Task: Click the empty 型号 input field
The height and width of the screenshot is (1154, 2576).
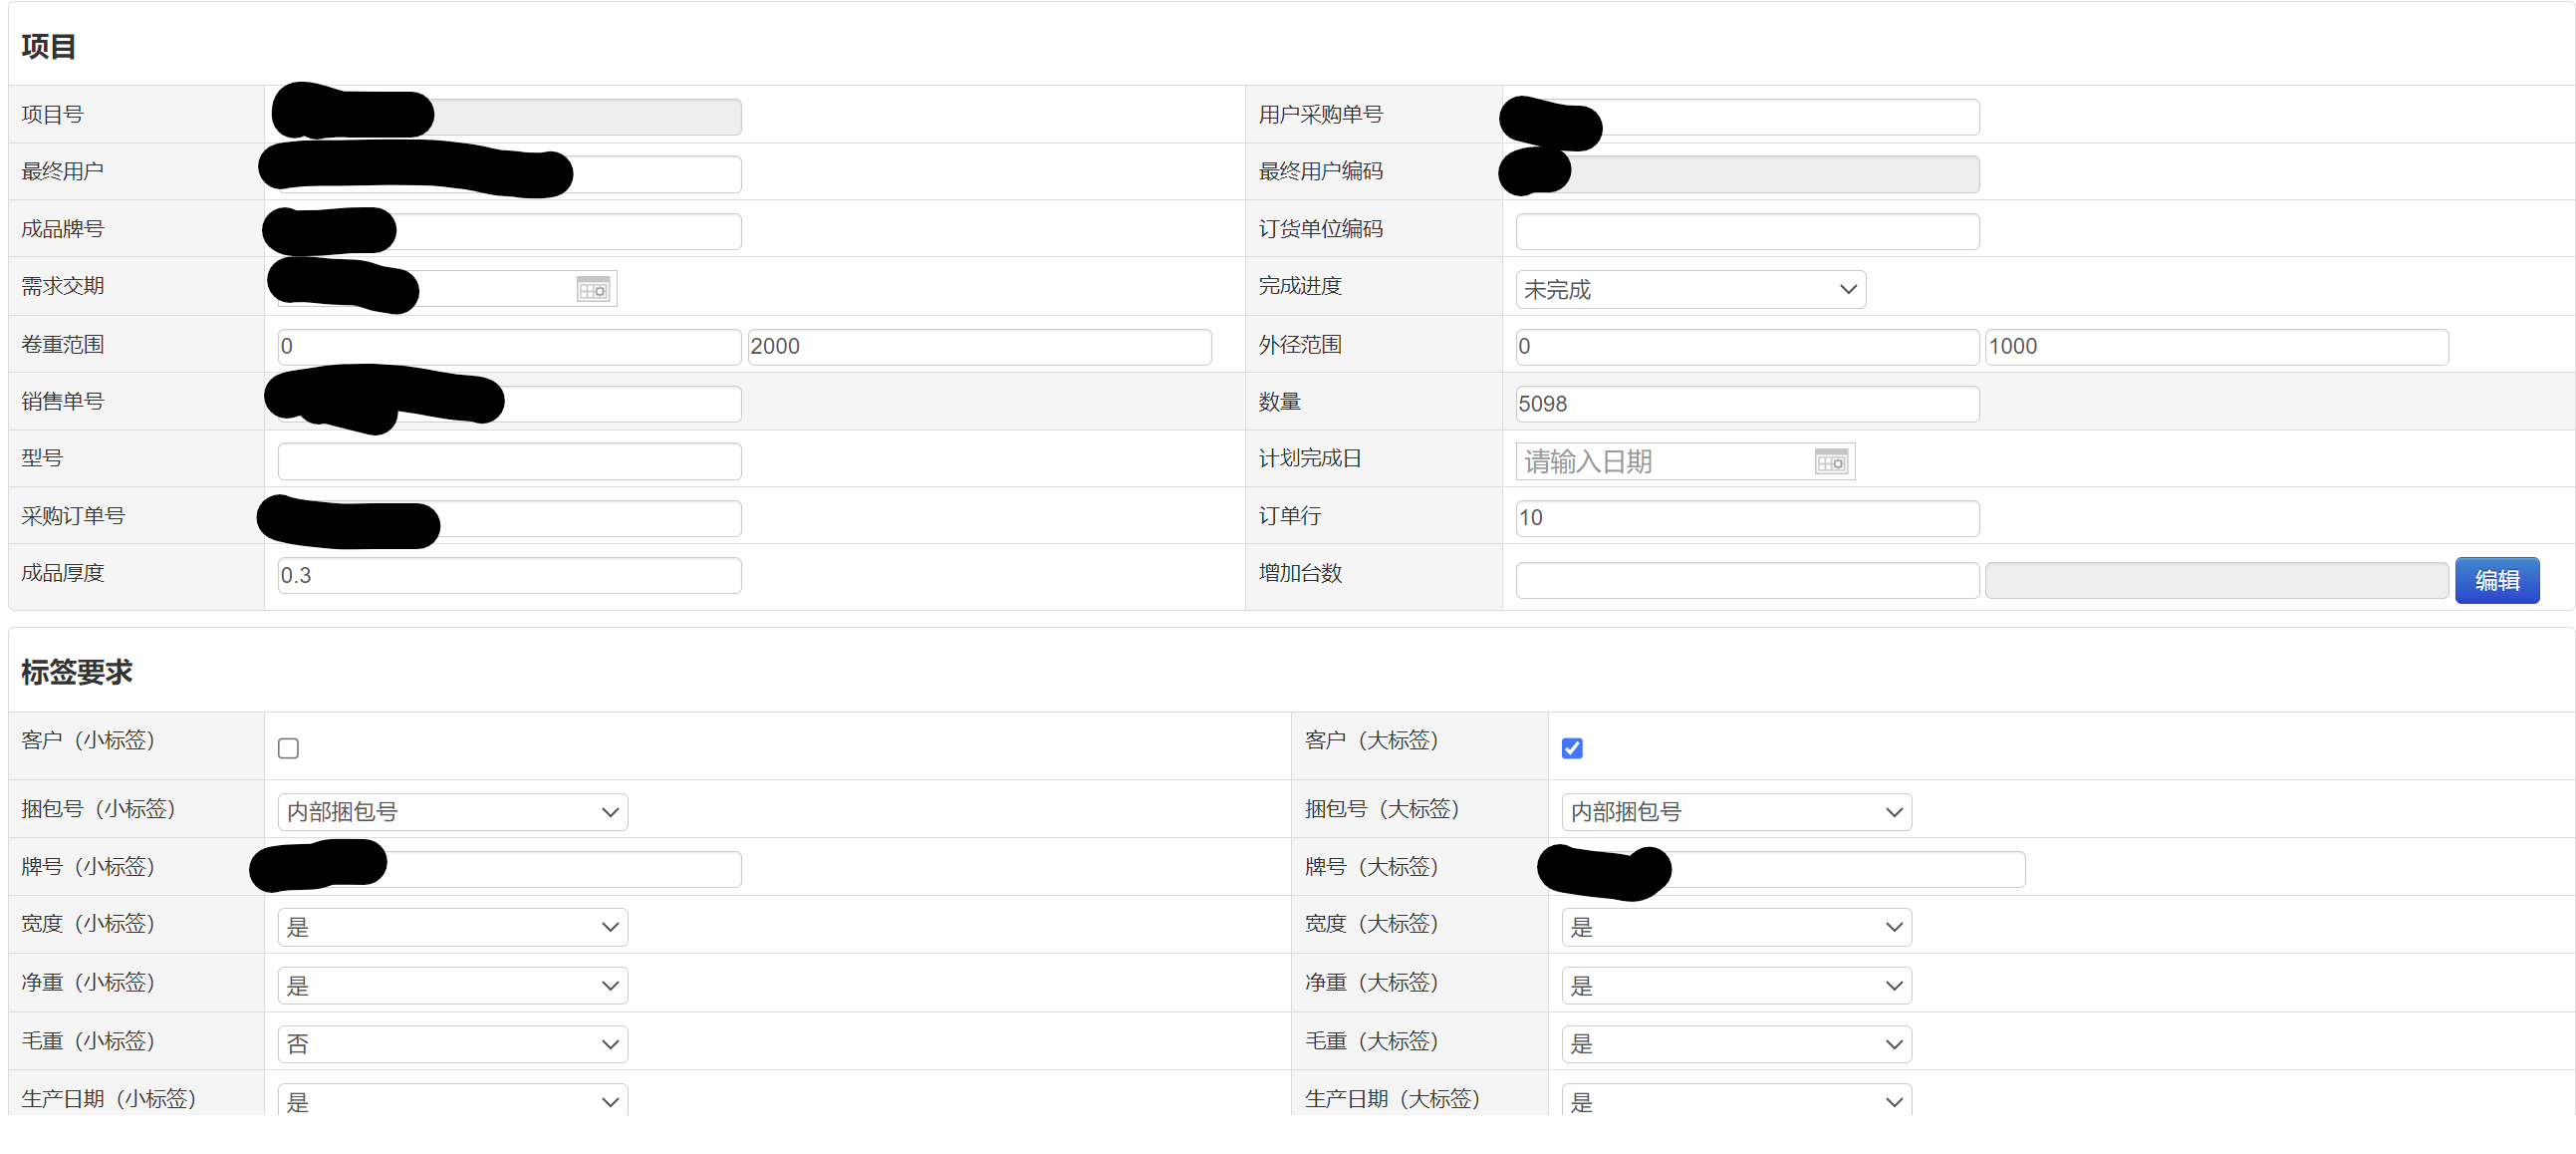Action: click(510, 461)
